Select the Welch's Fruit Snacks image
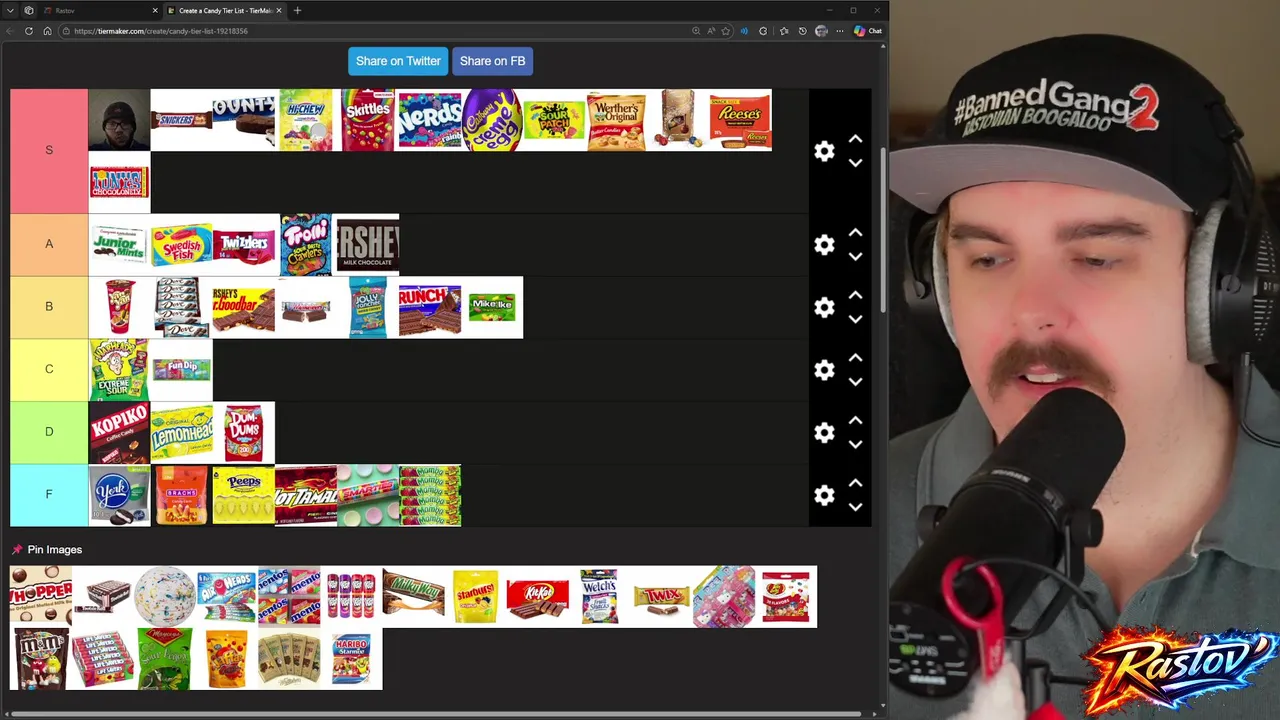 [599, 597]
